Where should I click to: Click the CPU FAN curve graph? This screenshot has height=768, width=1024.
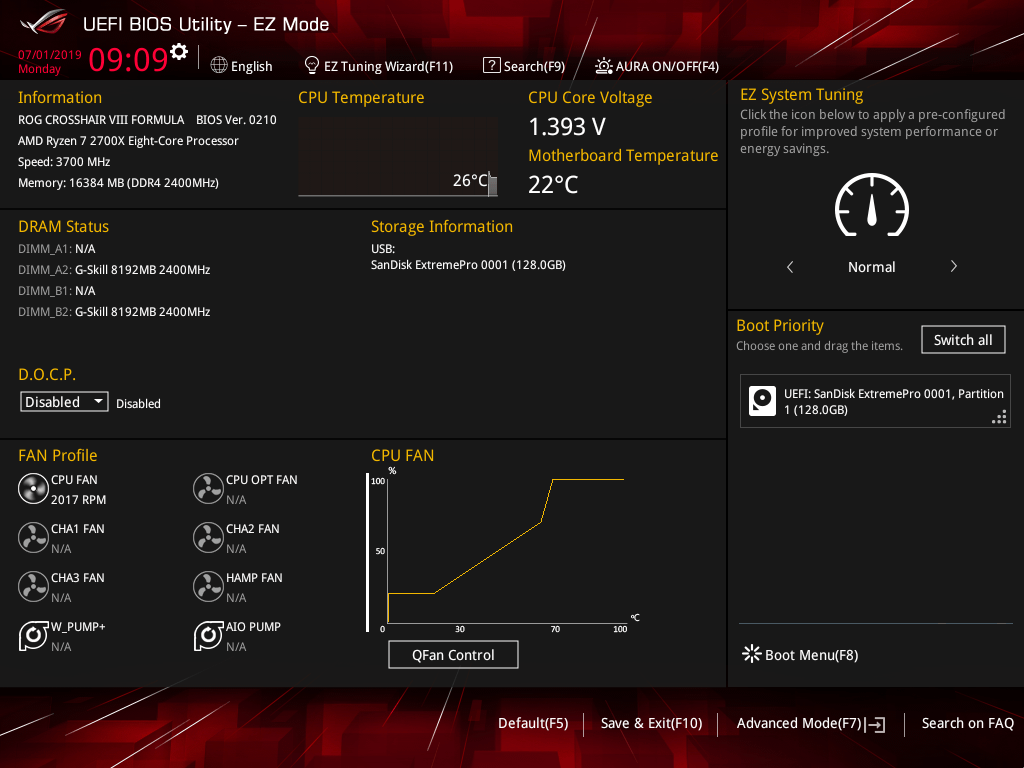pyautogui.click(x=506, y=550)
